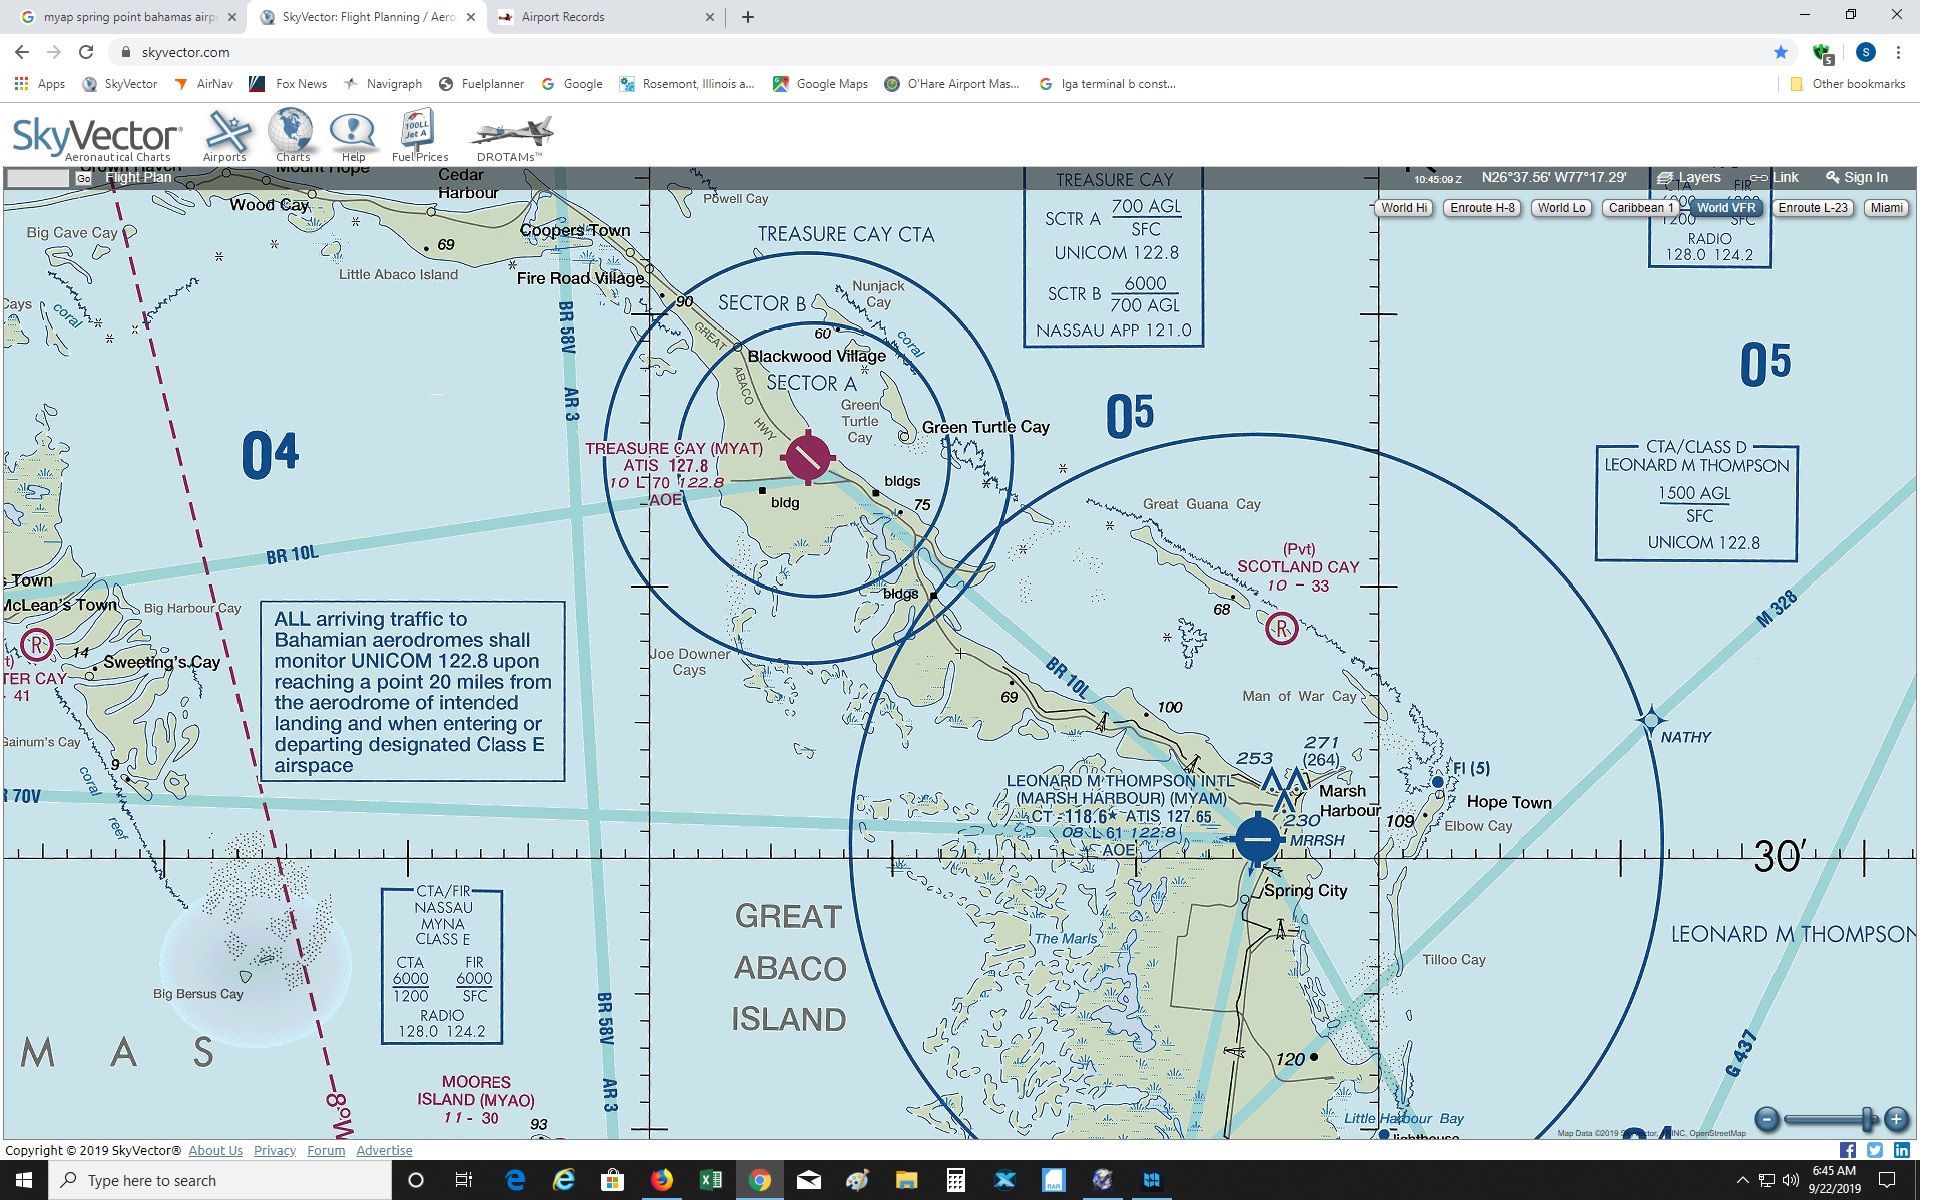Screen dimensions: 1936x1200
Task: Zoom out with the minus button
Action: click(x=1767, y=1119)
